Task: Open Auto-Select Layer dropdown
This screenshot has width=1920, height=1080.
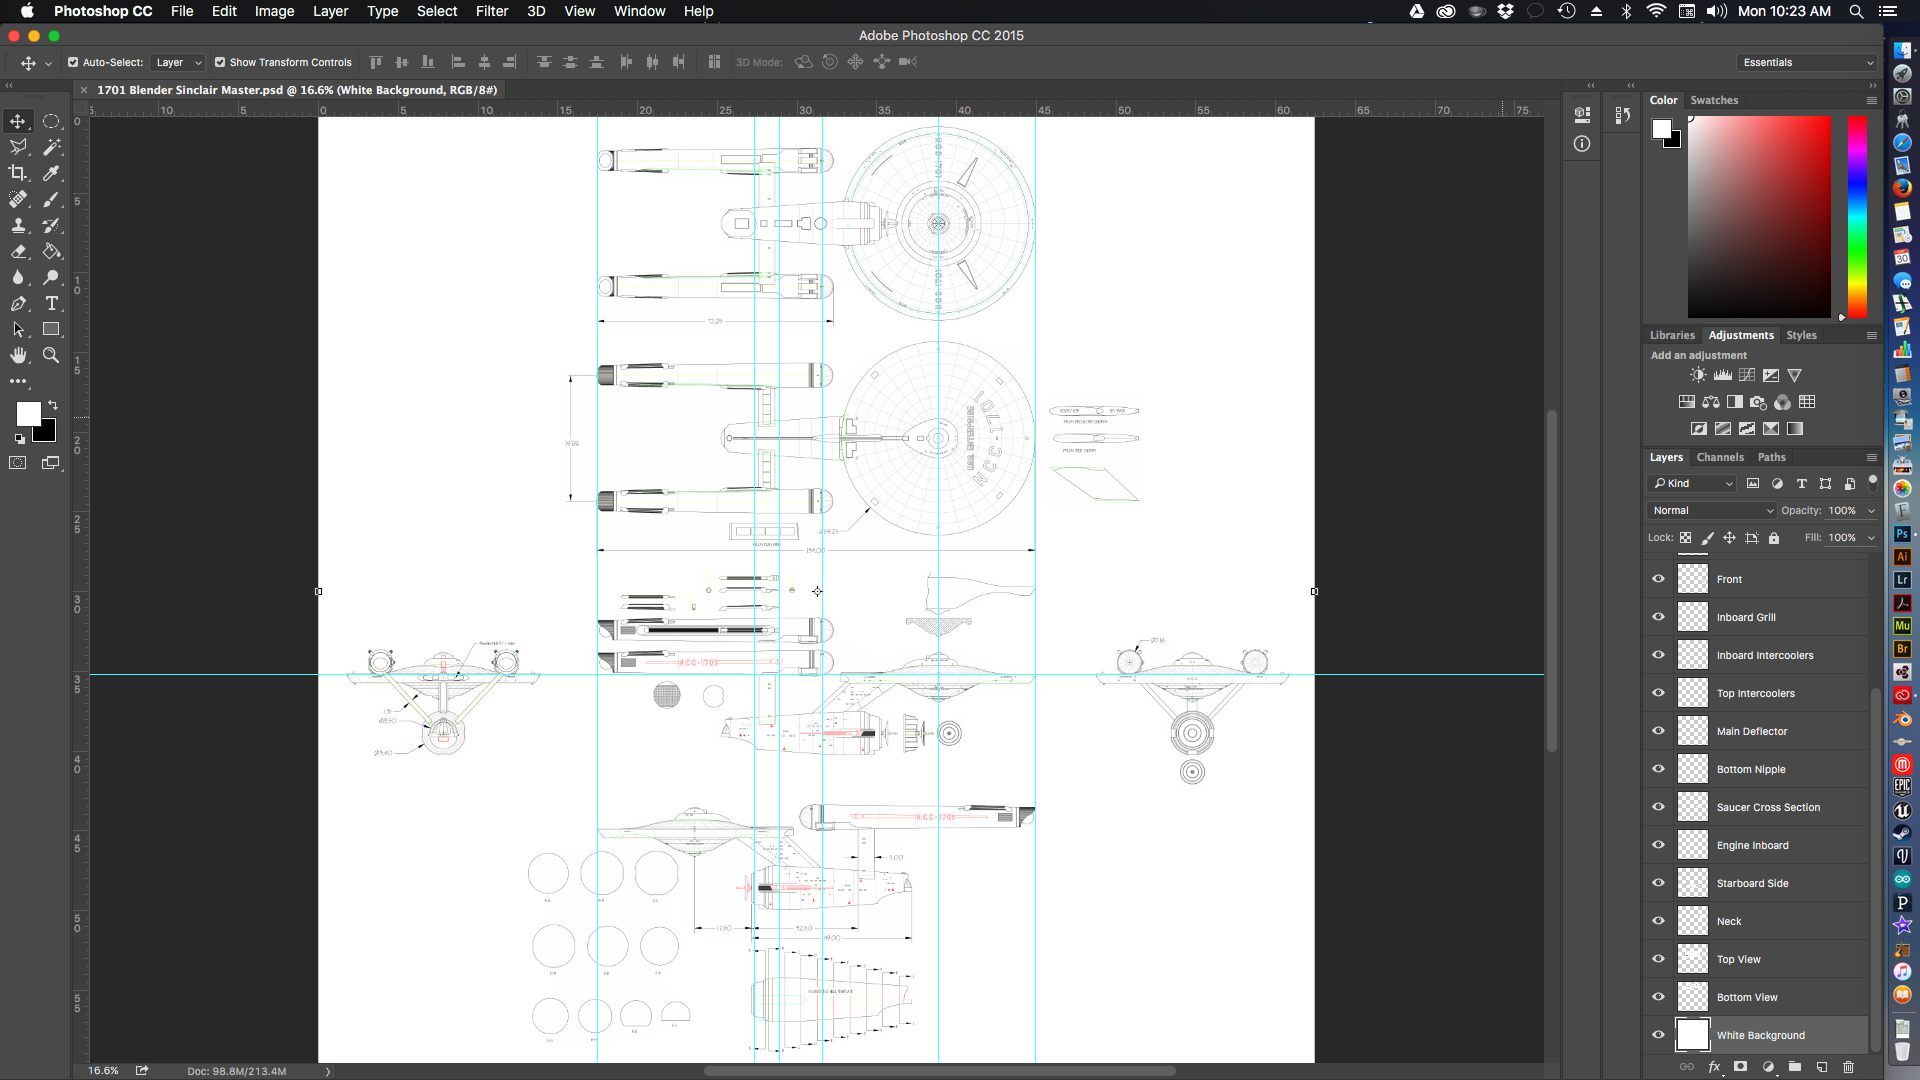Action: click(178, 62)
